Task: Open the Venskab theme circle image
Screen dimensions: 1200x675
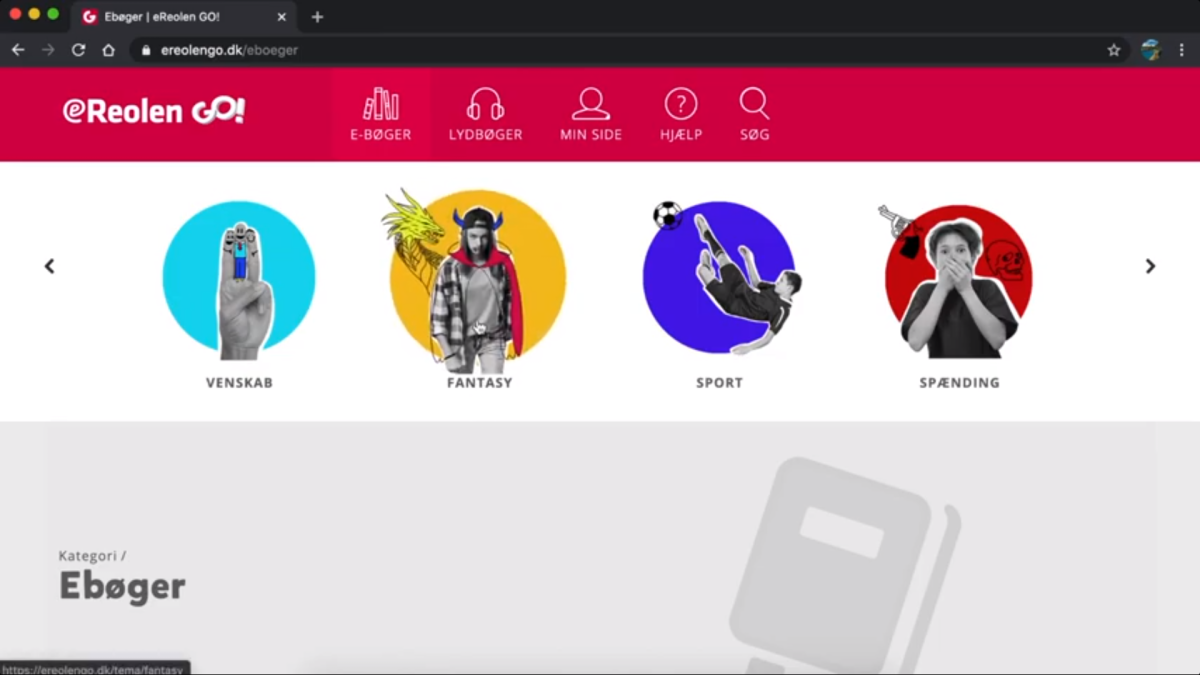Action: [x=239, y=280]
